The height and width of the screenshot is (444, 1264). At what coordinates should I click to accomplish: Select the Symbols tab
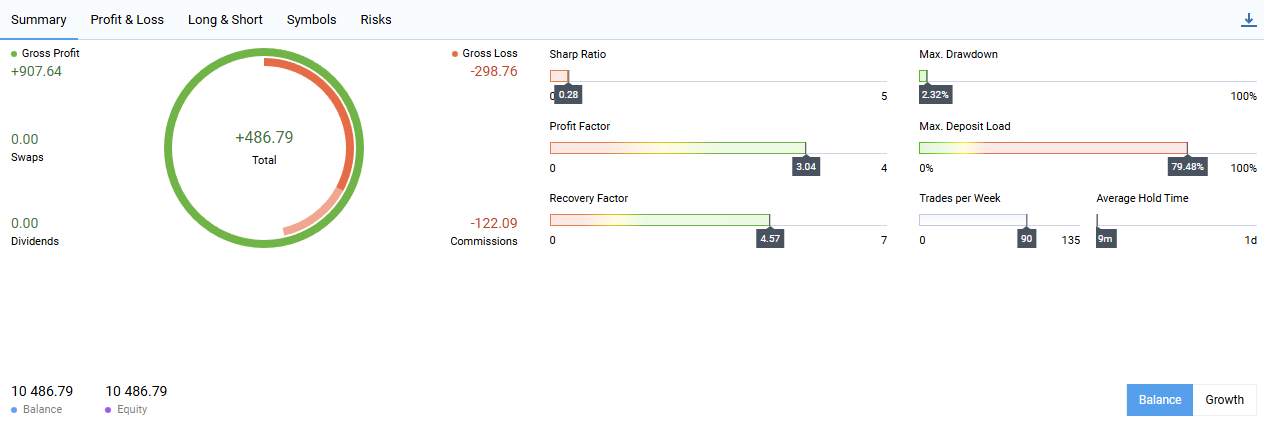click(311, 20)
